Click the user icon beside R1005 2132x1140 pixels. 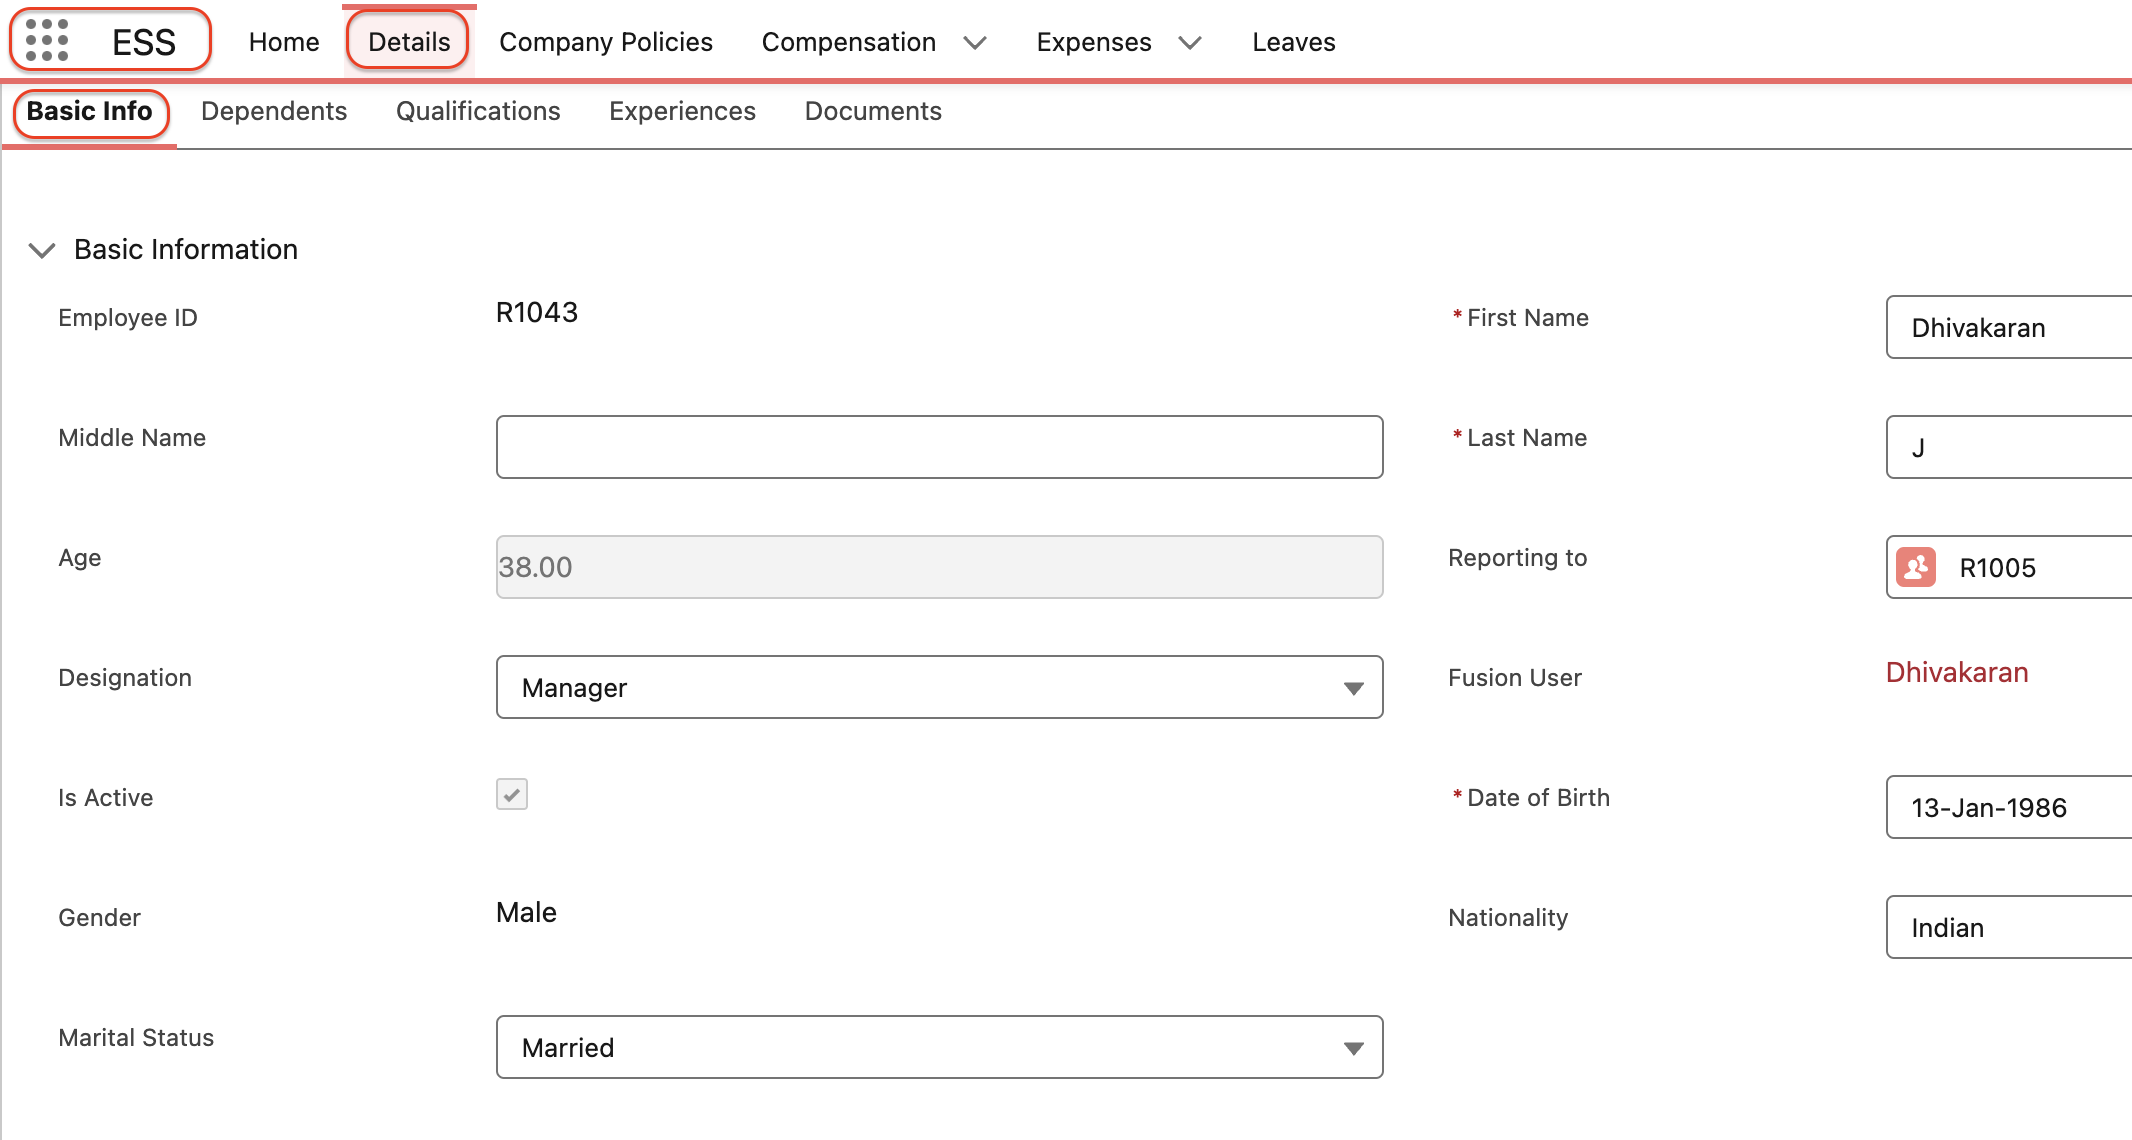1915,567
